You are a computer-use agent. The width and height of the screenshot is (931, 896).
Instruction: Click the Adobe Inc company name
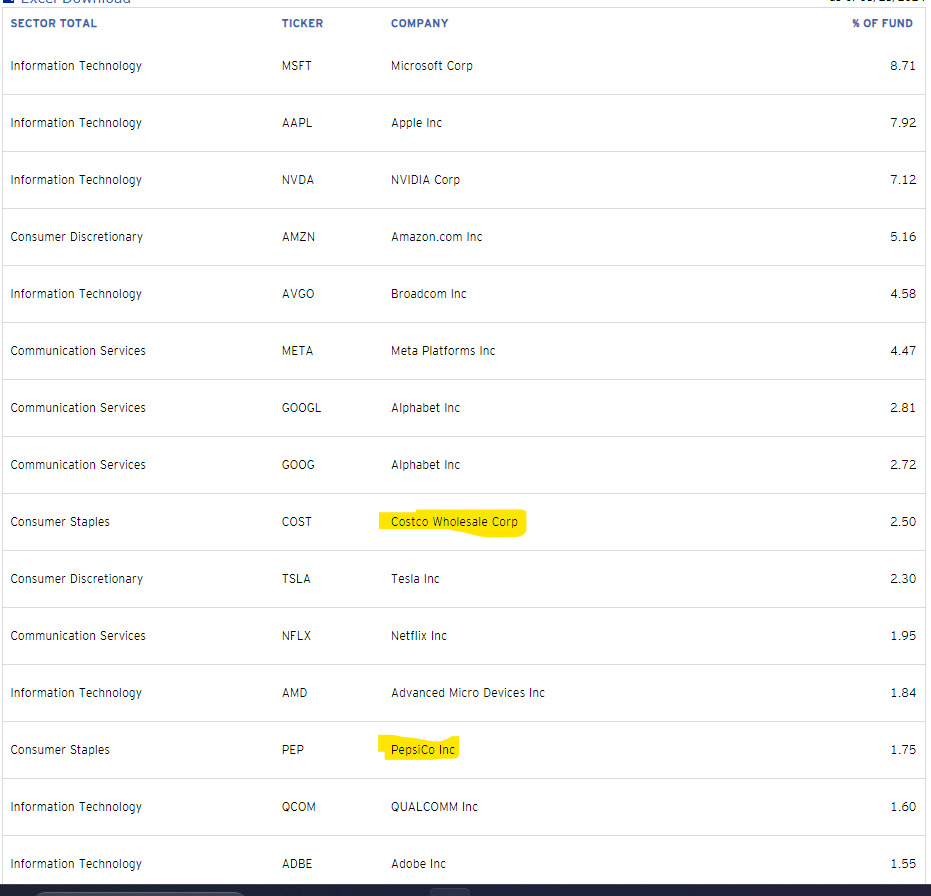click(x=418, y=864)
